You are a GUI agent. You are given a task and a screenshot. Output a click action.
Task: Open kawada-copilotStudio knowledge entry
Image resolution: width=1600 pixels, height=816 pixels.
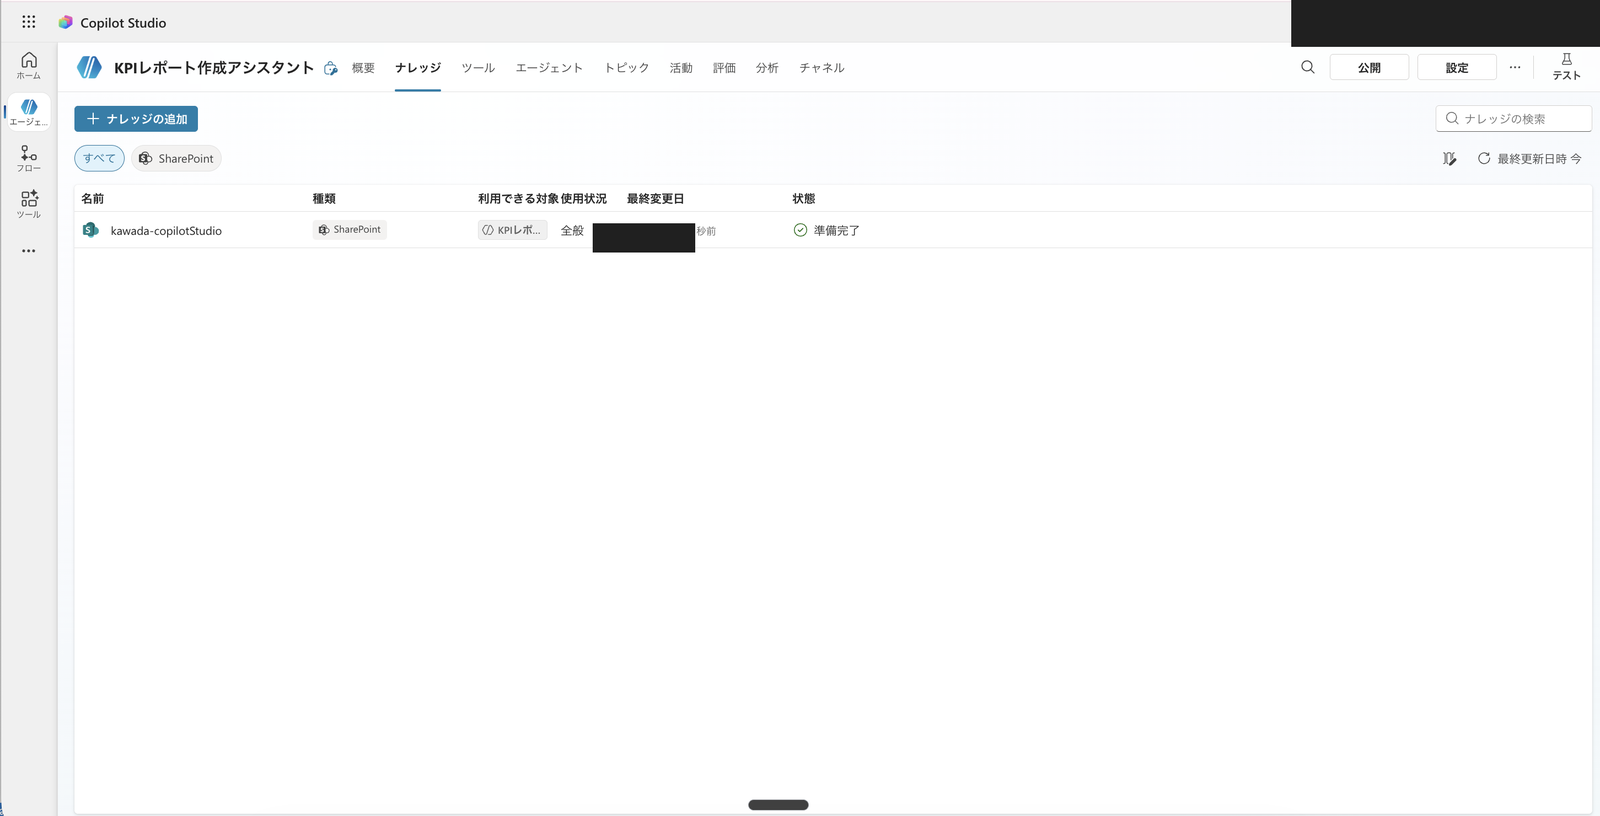[x=166, y=231]
